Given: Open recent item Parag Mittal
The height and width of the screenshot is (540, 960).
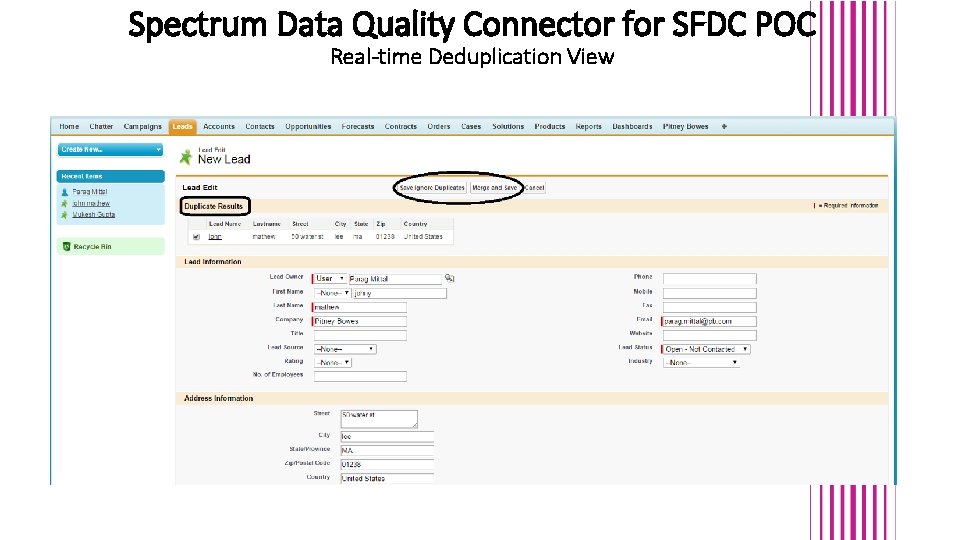Looking at the screenshot, I should 90,192.
